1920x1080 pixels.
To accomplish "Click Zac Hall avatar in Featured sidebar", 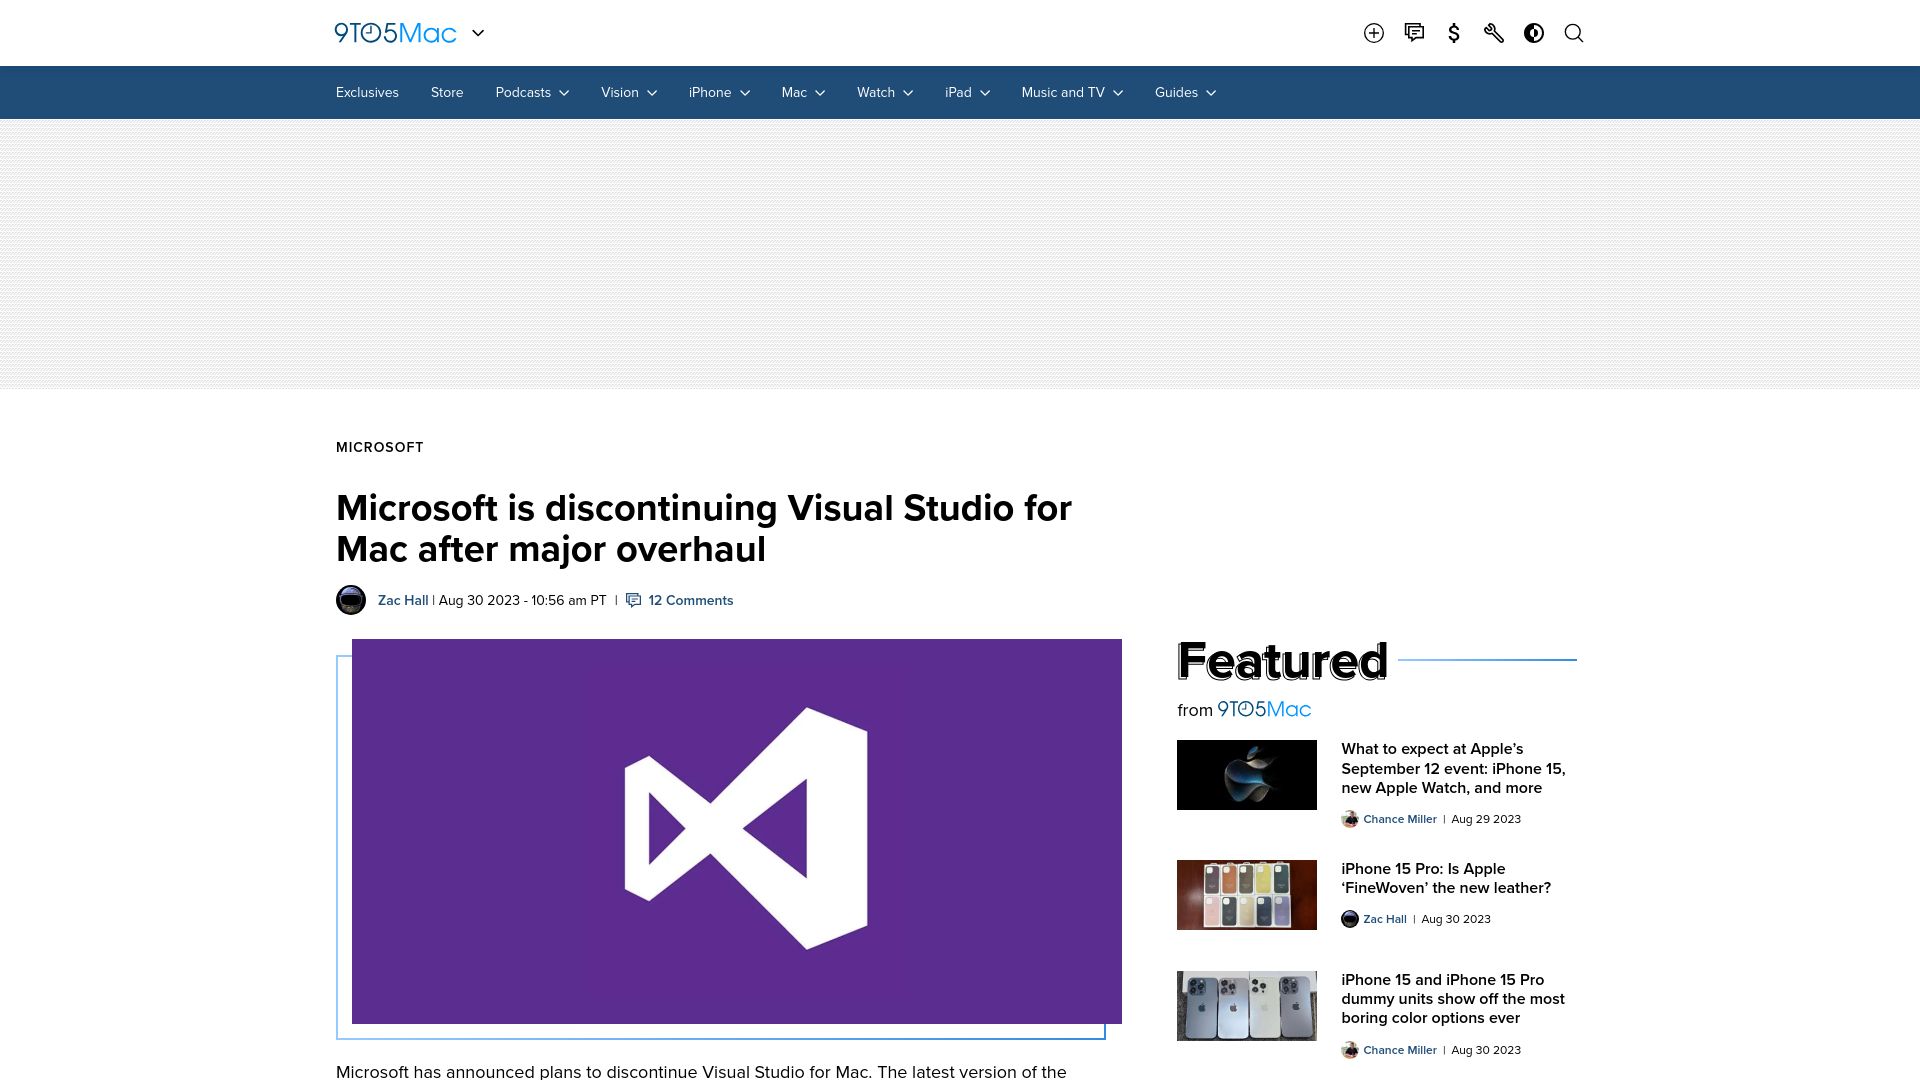I will coord(1350,919).
